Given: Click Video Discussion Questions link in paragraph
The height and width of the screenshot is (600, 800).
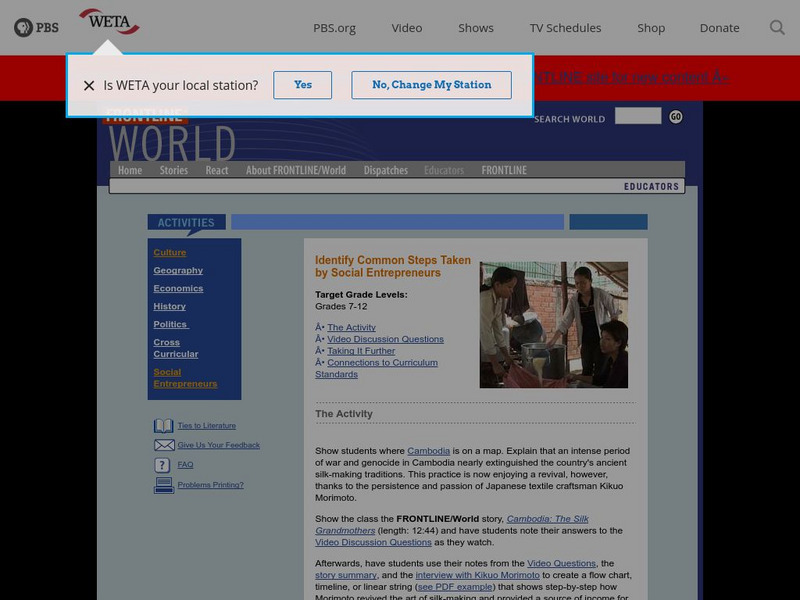Looking at the screenshot, I should click(x=373, y=542).
